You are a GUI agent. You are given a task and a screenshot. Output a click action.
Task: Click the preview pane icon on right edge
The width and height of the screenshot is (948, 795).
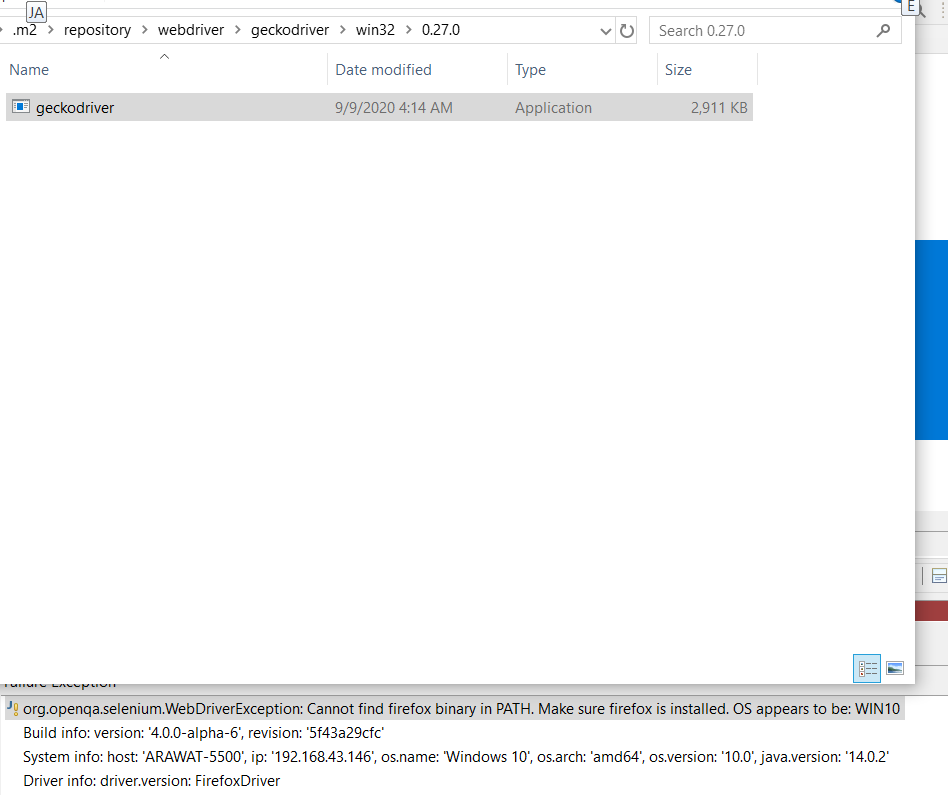[x=938, y=576]
